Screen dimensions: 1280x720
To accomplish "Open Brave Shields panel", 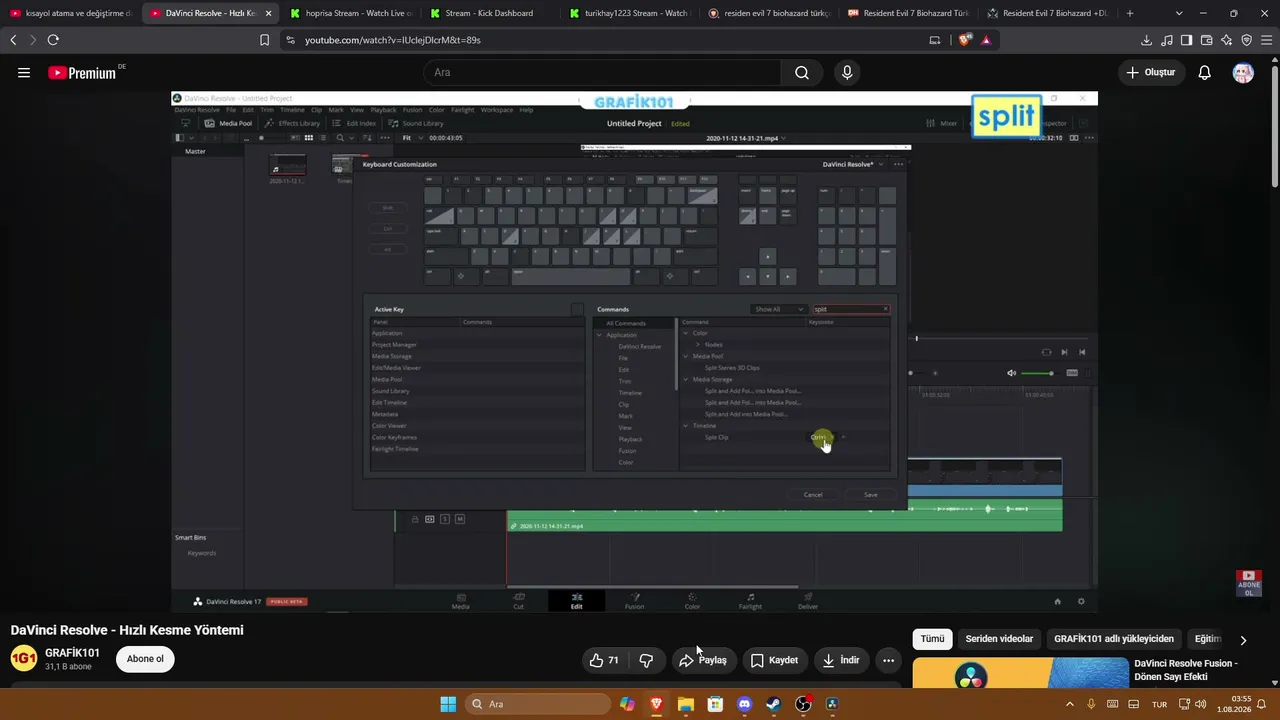I will (964, 40).
